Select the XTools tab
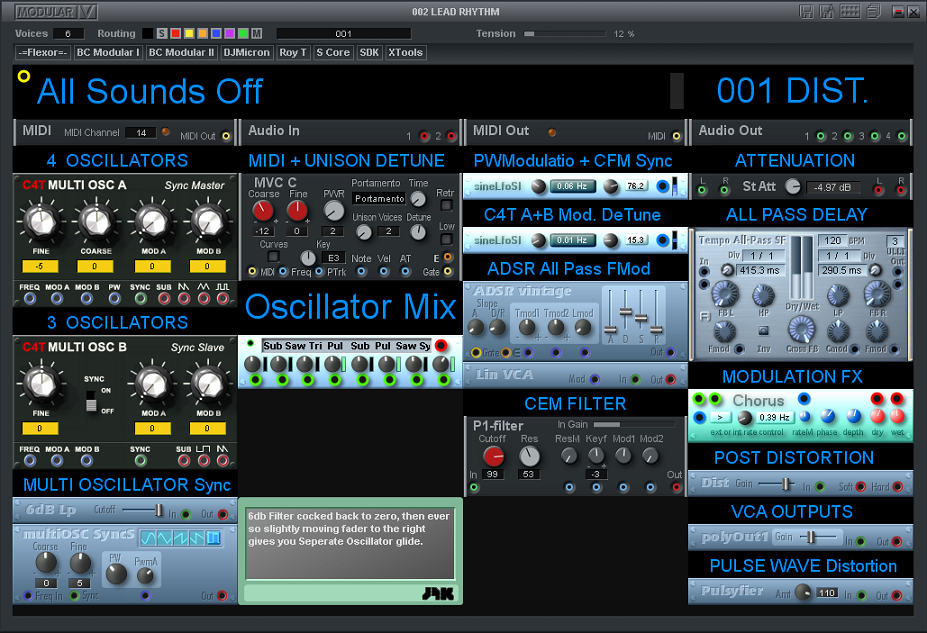 point(405,52)
